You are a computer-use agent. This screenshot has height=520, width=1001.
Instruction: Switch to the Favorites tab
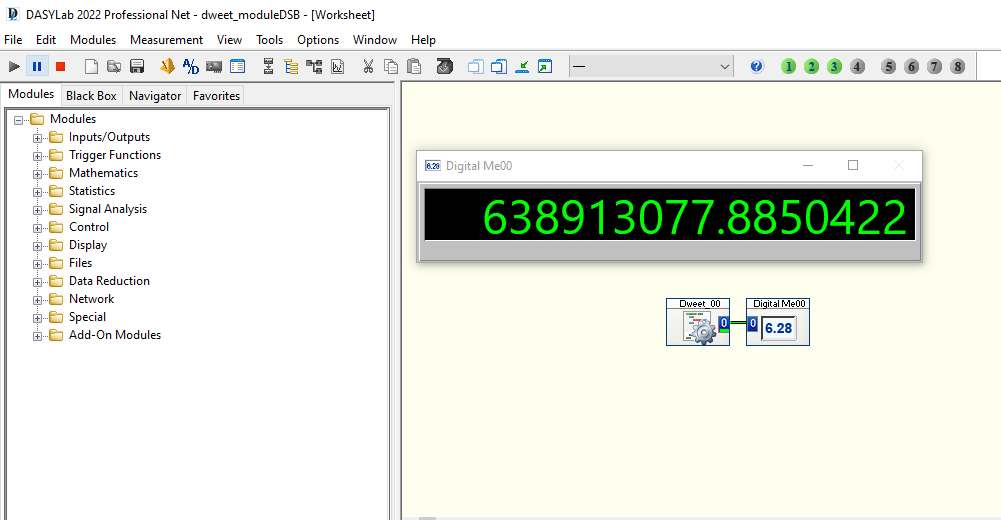[216, 96]
